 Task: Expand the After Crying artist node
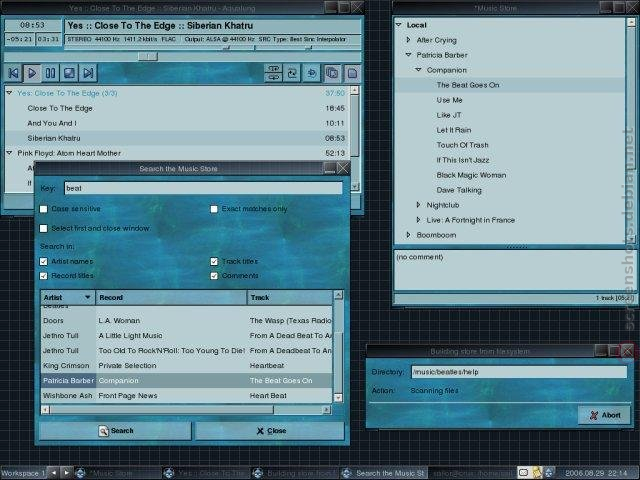point(408,40)
